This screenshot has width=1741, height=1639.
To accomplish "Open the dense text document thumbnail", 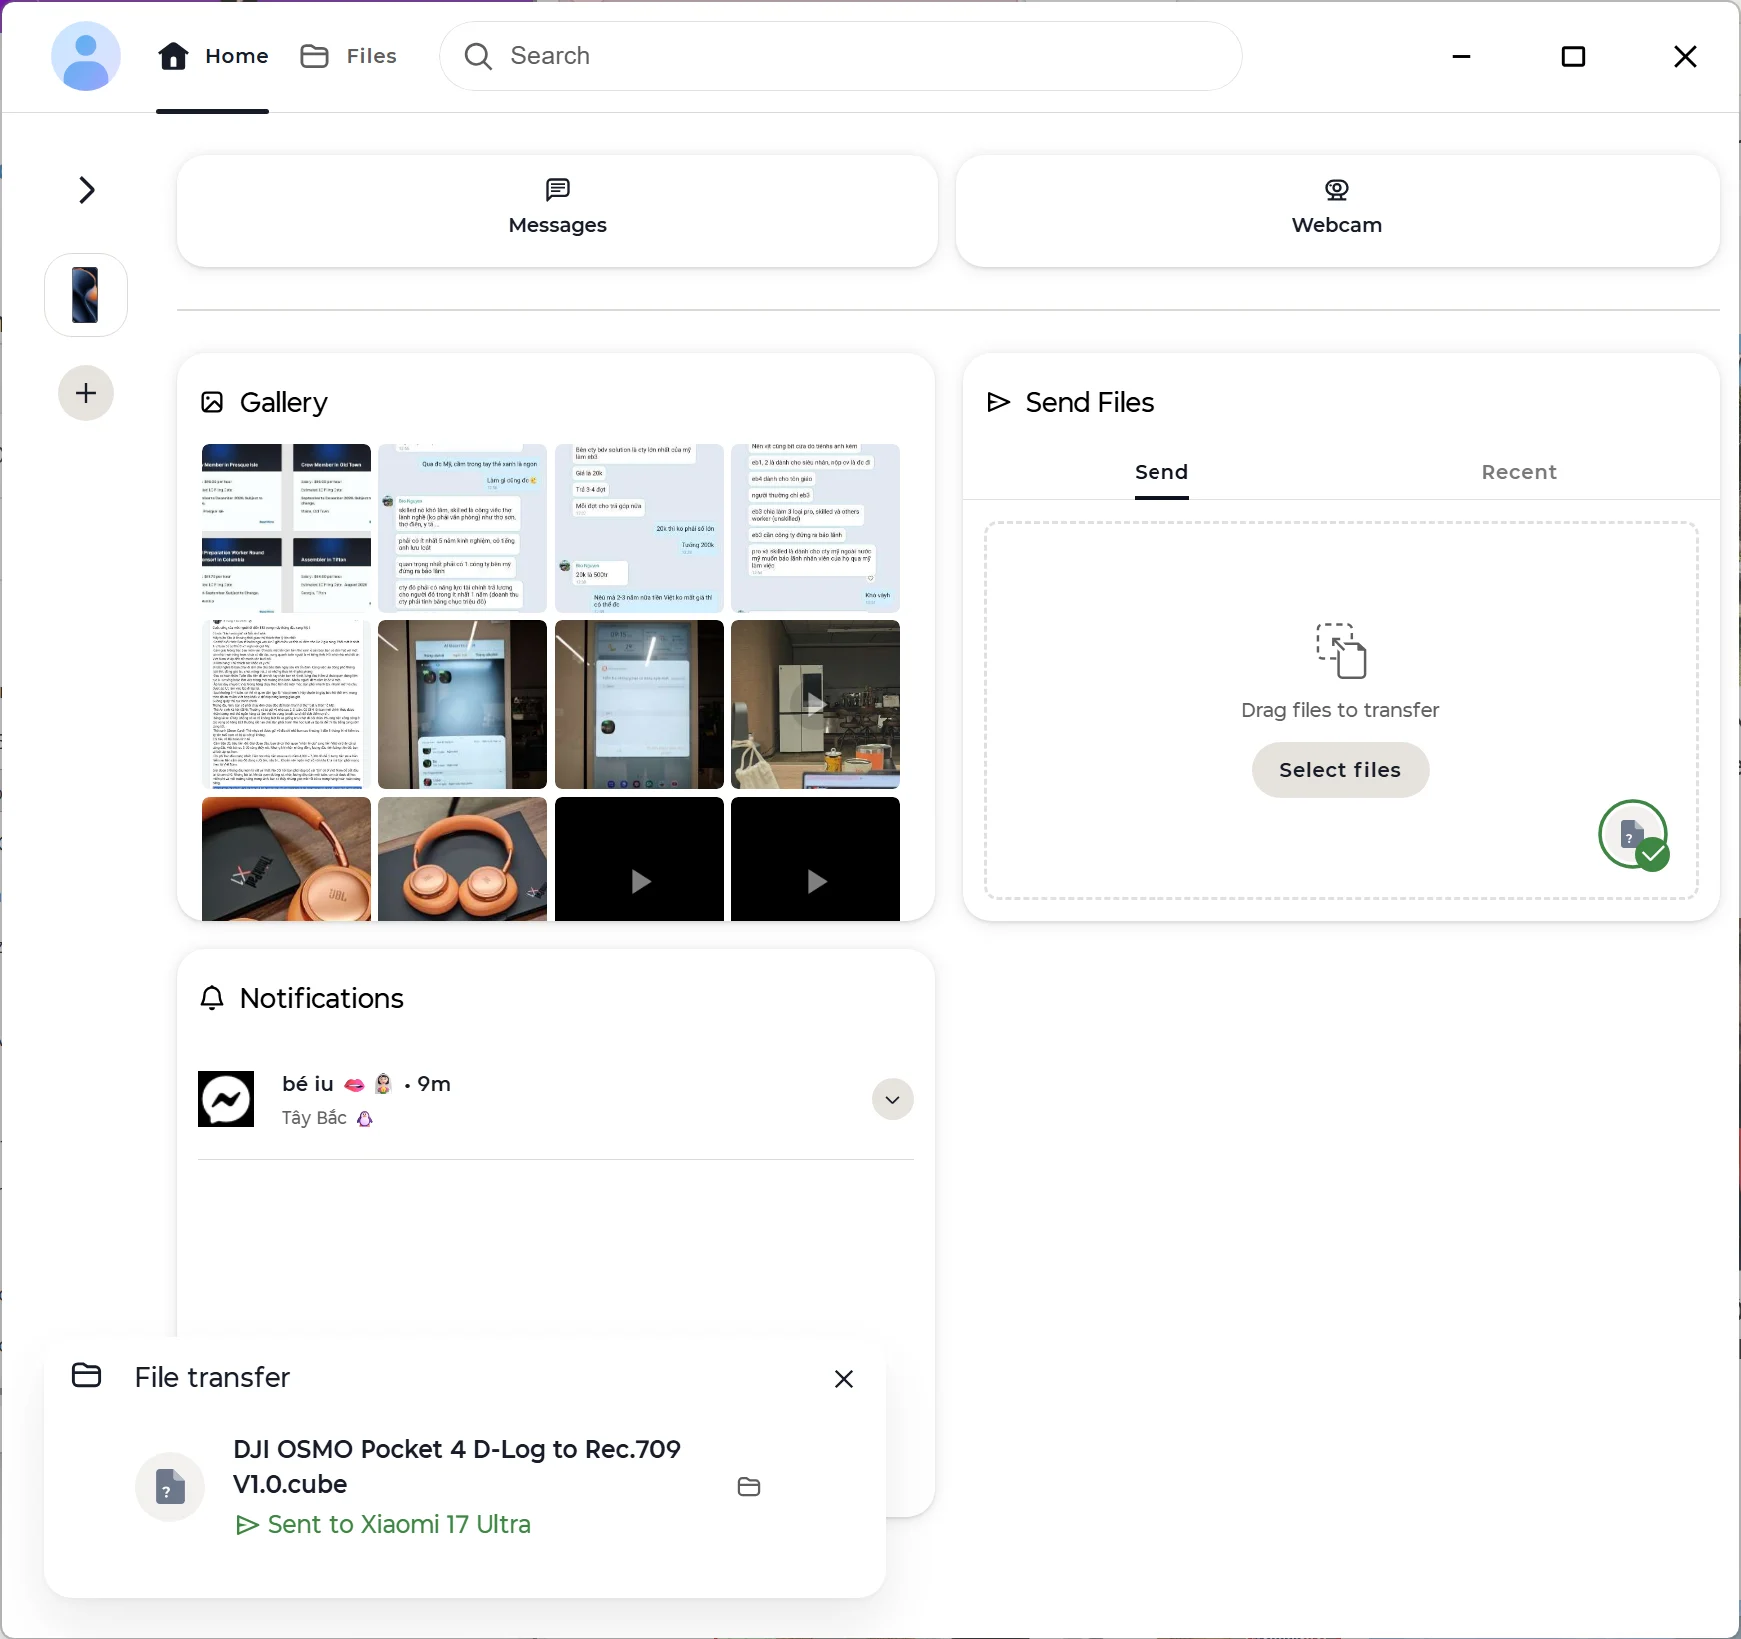I will pyautogui.click(x=286, y=704).
